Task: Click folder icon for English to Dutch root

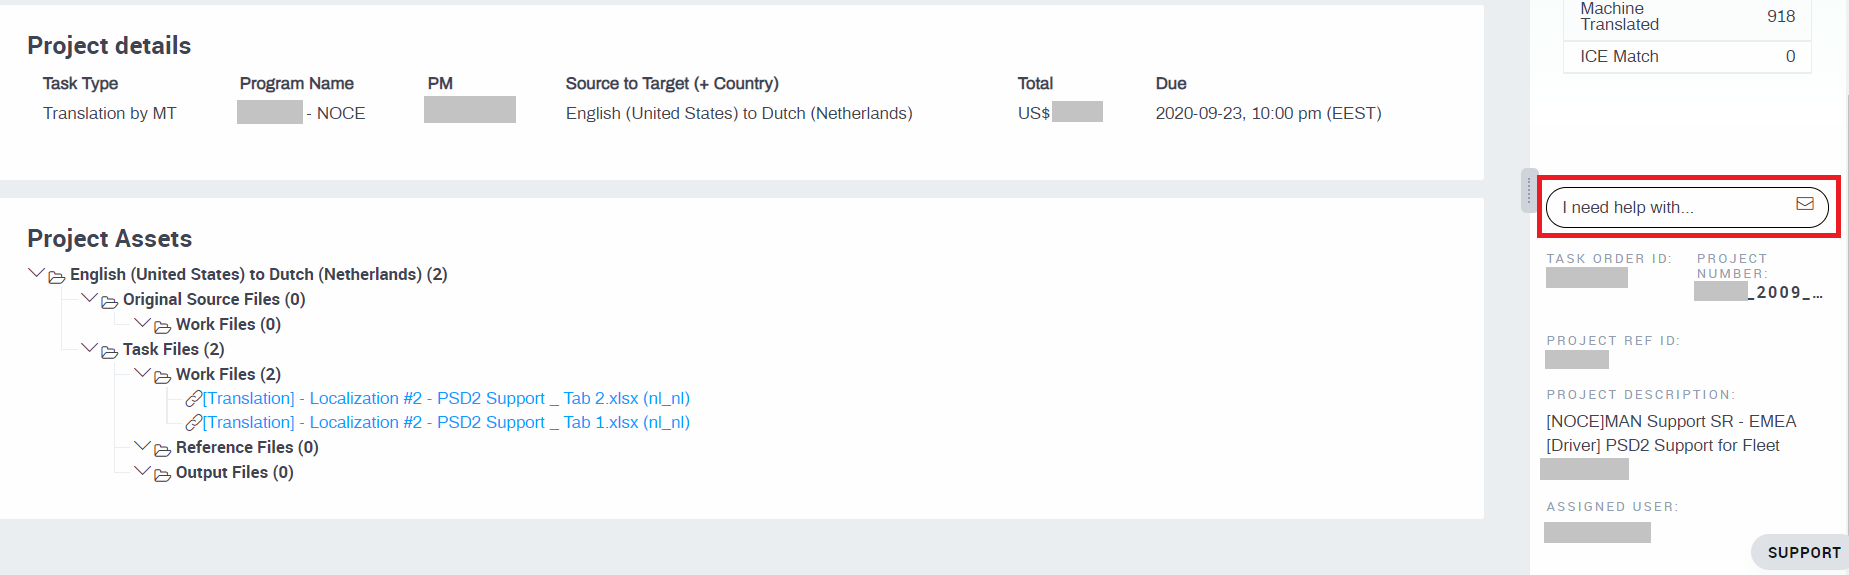Action: (x=56, y=276)
